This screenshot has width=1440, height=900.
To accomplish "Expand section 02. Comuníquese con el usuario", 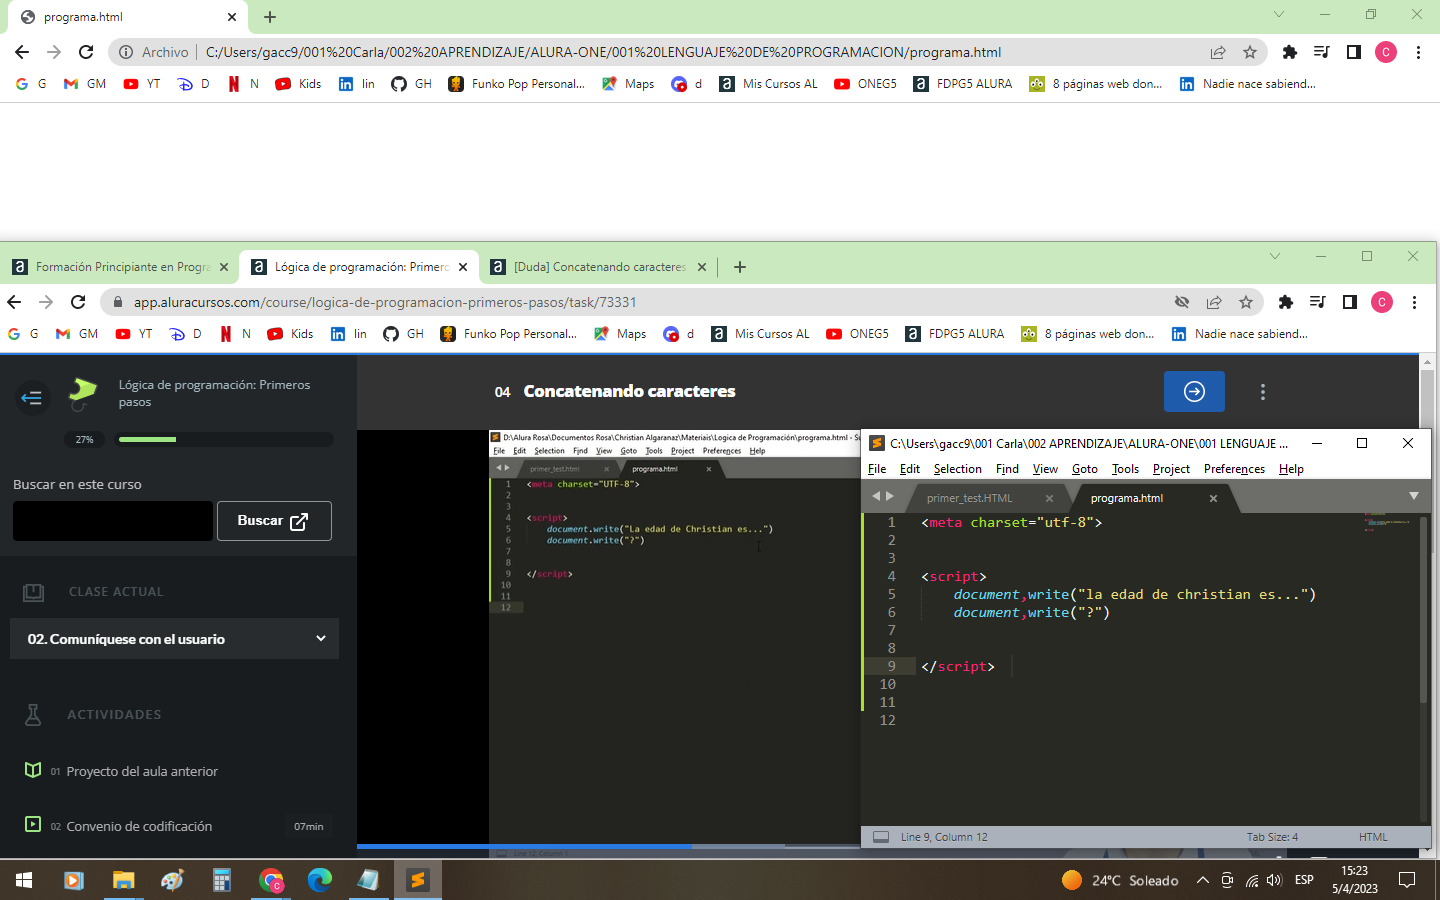I will (174, 639).
